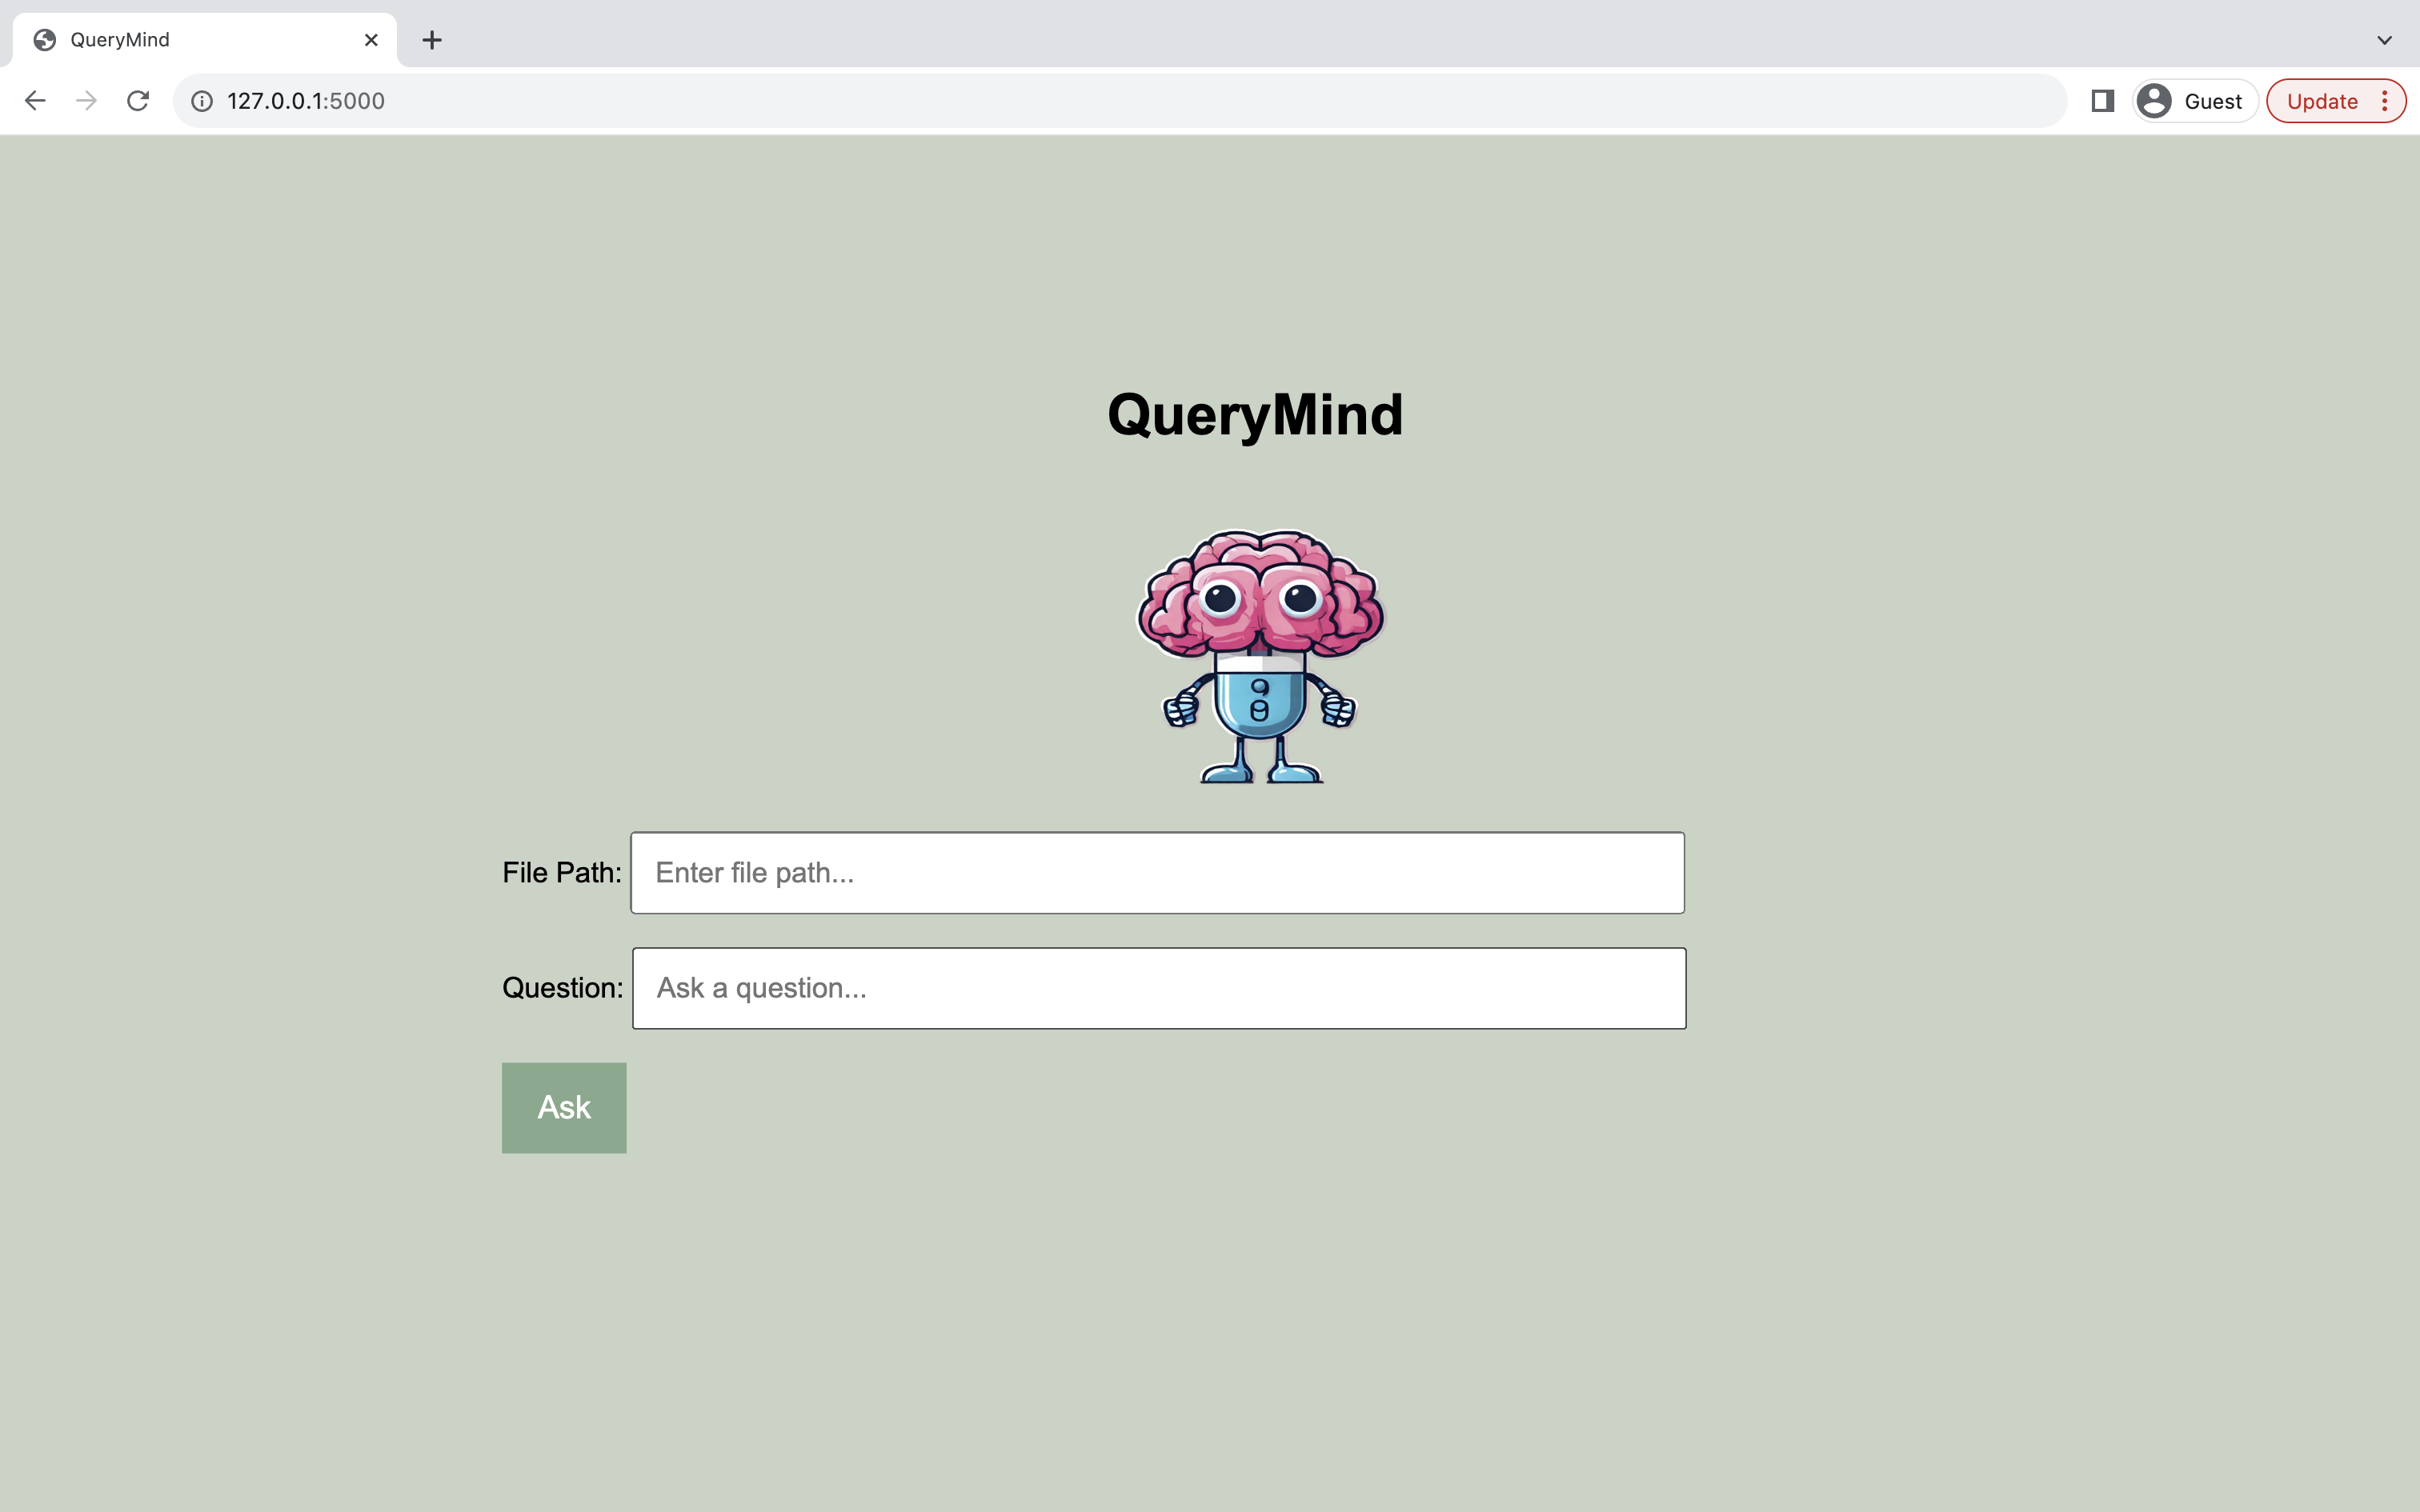Close the QueryMind tab

coord(371,40)
